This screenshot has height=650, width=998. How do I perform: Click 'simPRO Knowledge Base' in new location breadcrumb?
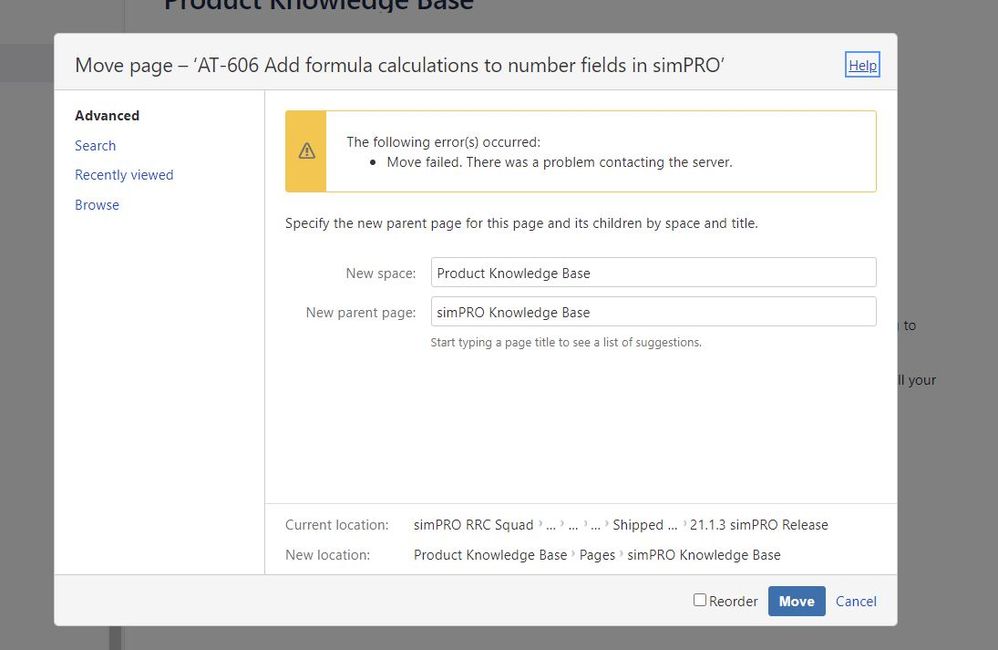point(704,555)
